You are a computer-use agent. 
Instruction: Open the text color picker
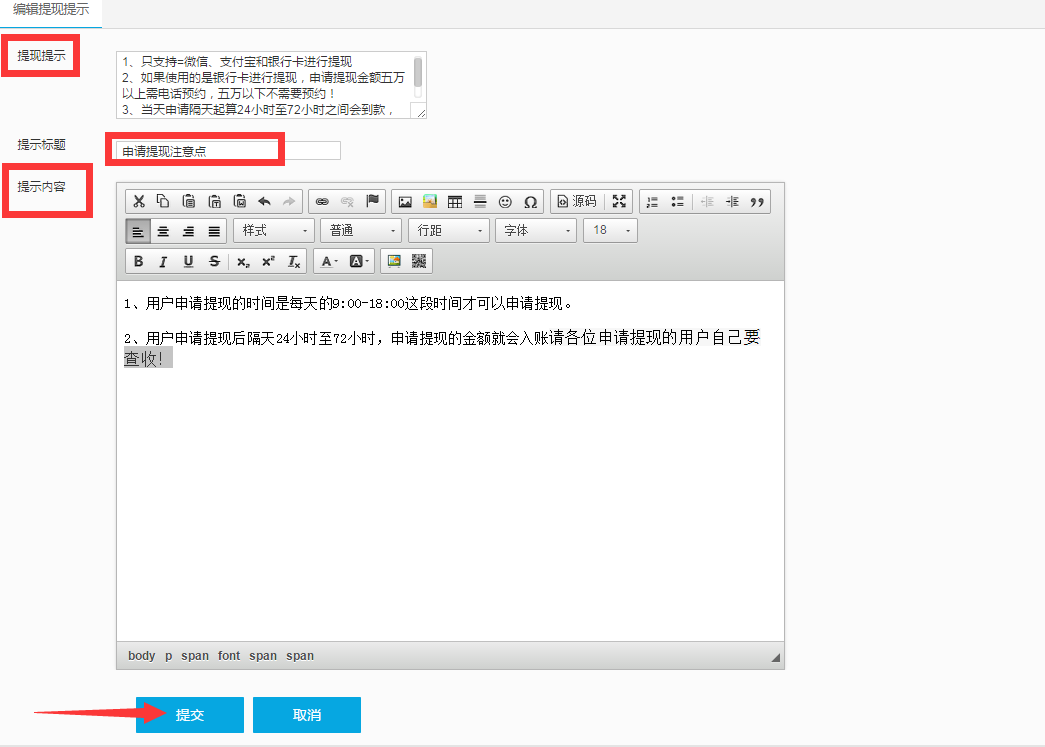click(327, 261)
